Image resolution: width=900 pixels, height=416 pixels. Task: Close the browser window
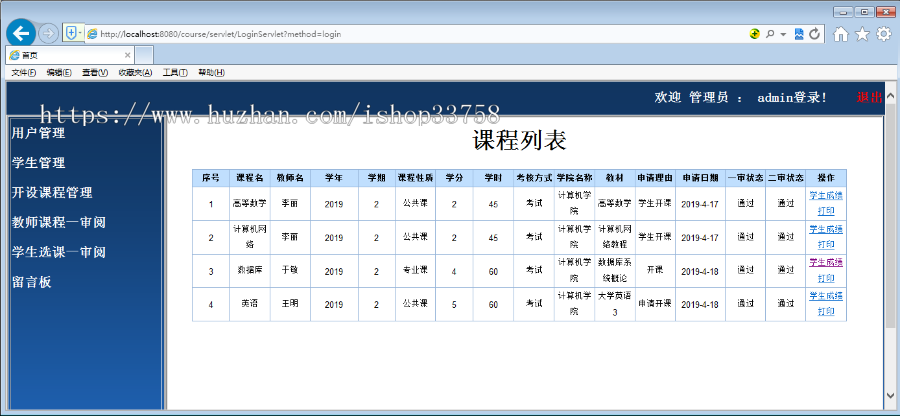(x=884, y=11)
